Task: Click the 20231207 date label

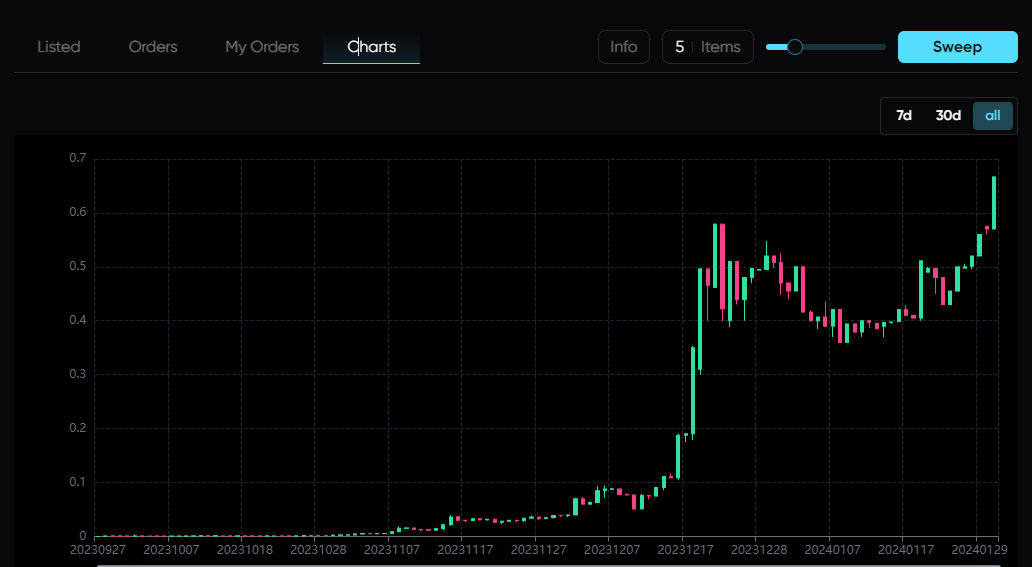Action: pyautogui.click(x=611, y=549)
